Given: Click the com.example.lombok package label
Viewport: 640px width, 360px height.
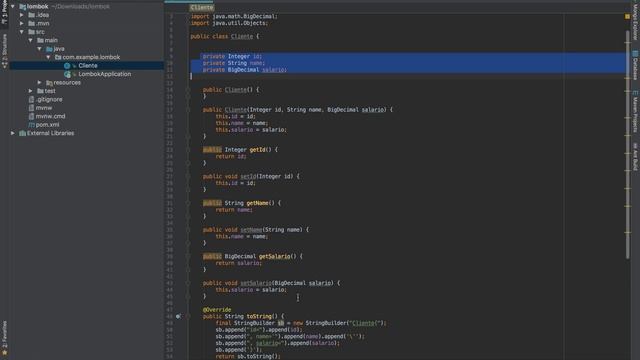Looking at the screenshot, I should 91,57.
